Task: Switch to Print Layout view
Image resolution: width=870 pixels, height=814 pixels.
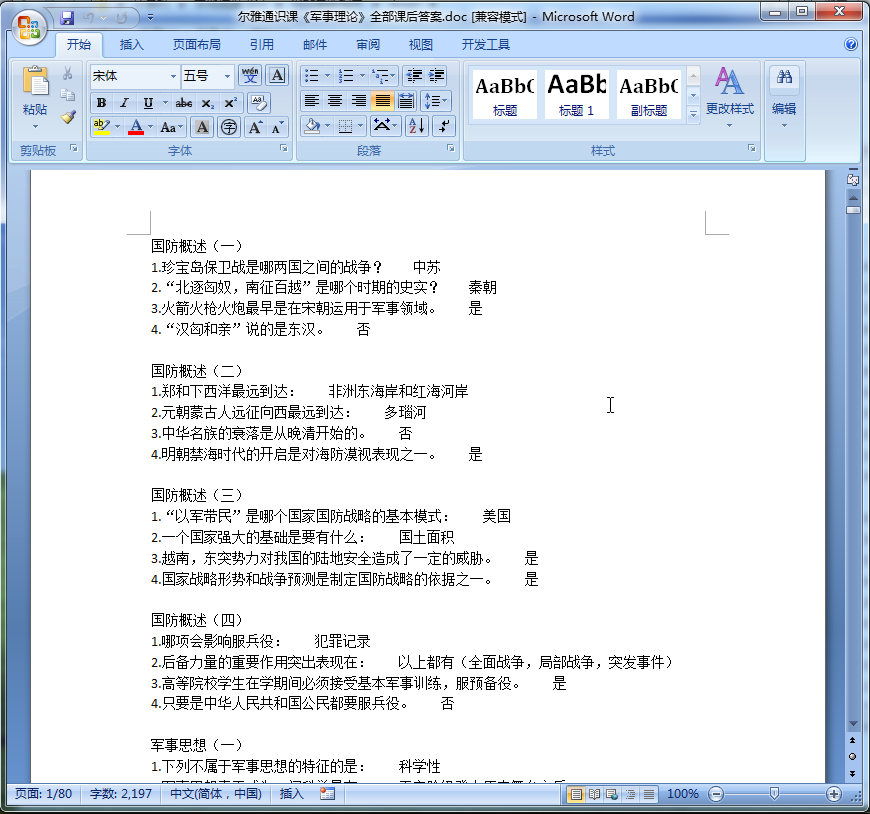Action: [x=576, y=794]
